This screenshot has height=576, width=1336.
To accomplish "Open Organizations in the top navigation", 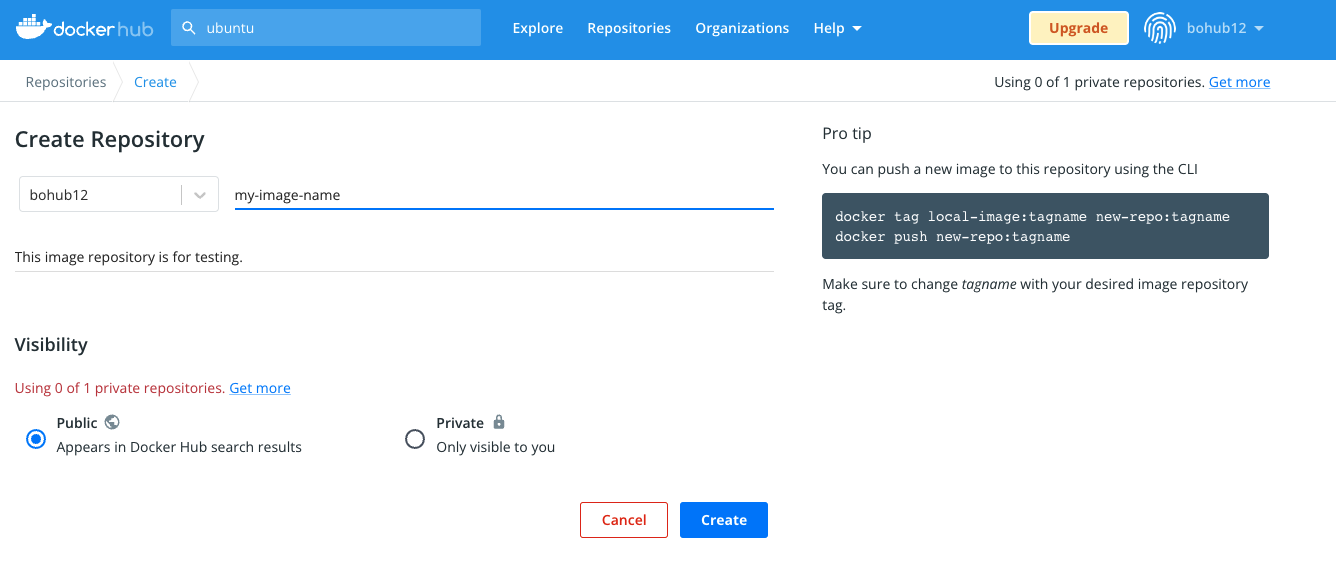I will (742, 28).
